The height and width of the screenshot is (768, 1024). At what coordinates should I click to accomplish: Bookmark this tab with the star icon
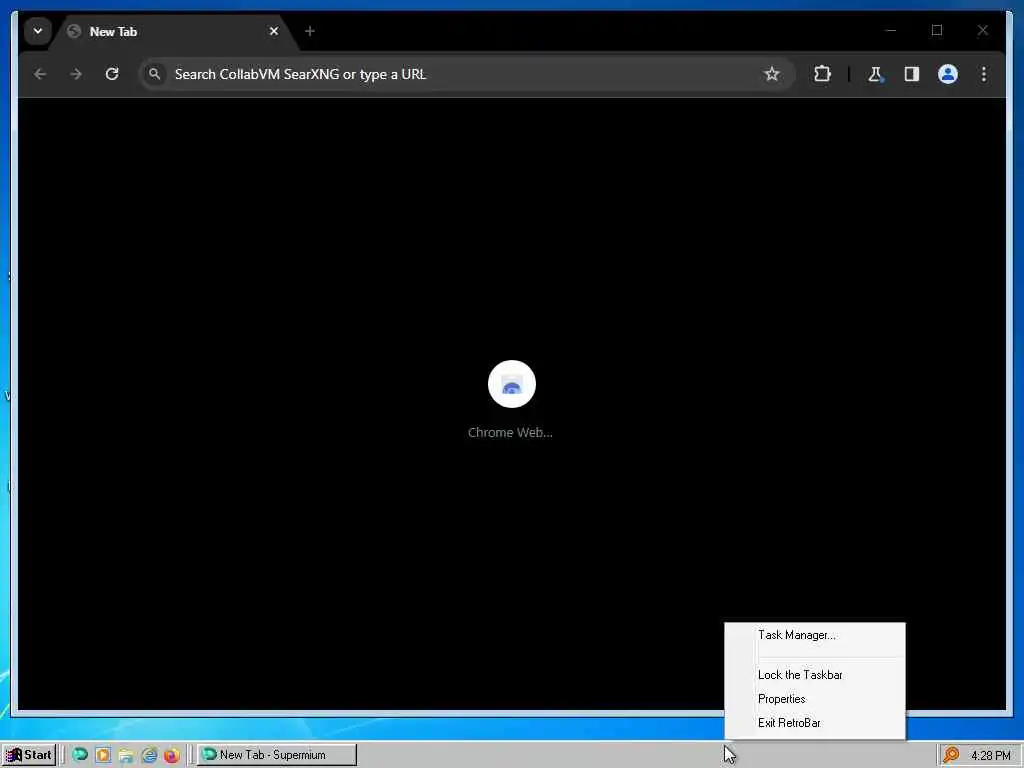point(772,74)
